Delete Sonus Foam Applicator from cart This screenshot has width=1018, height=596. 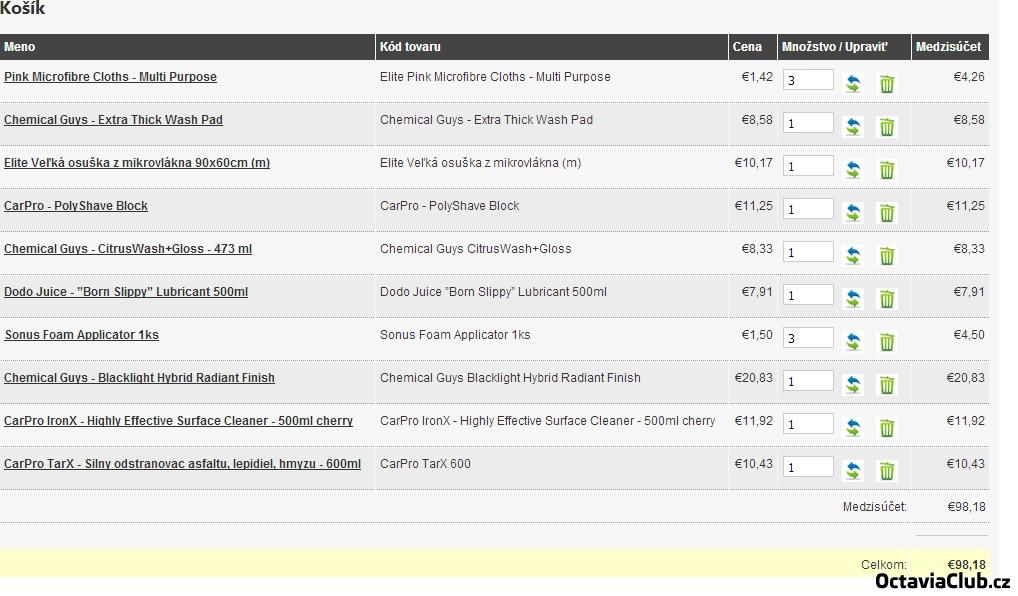(x=886, y=342)
